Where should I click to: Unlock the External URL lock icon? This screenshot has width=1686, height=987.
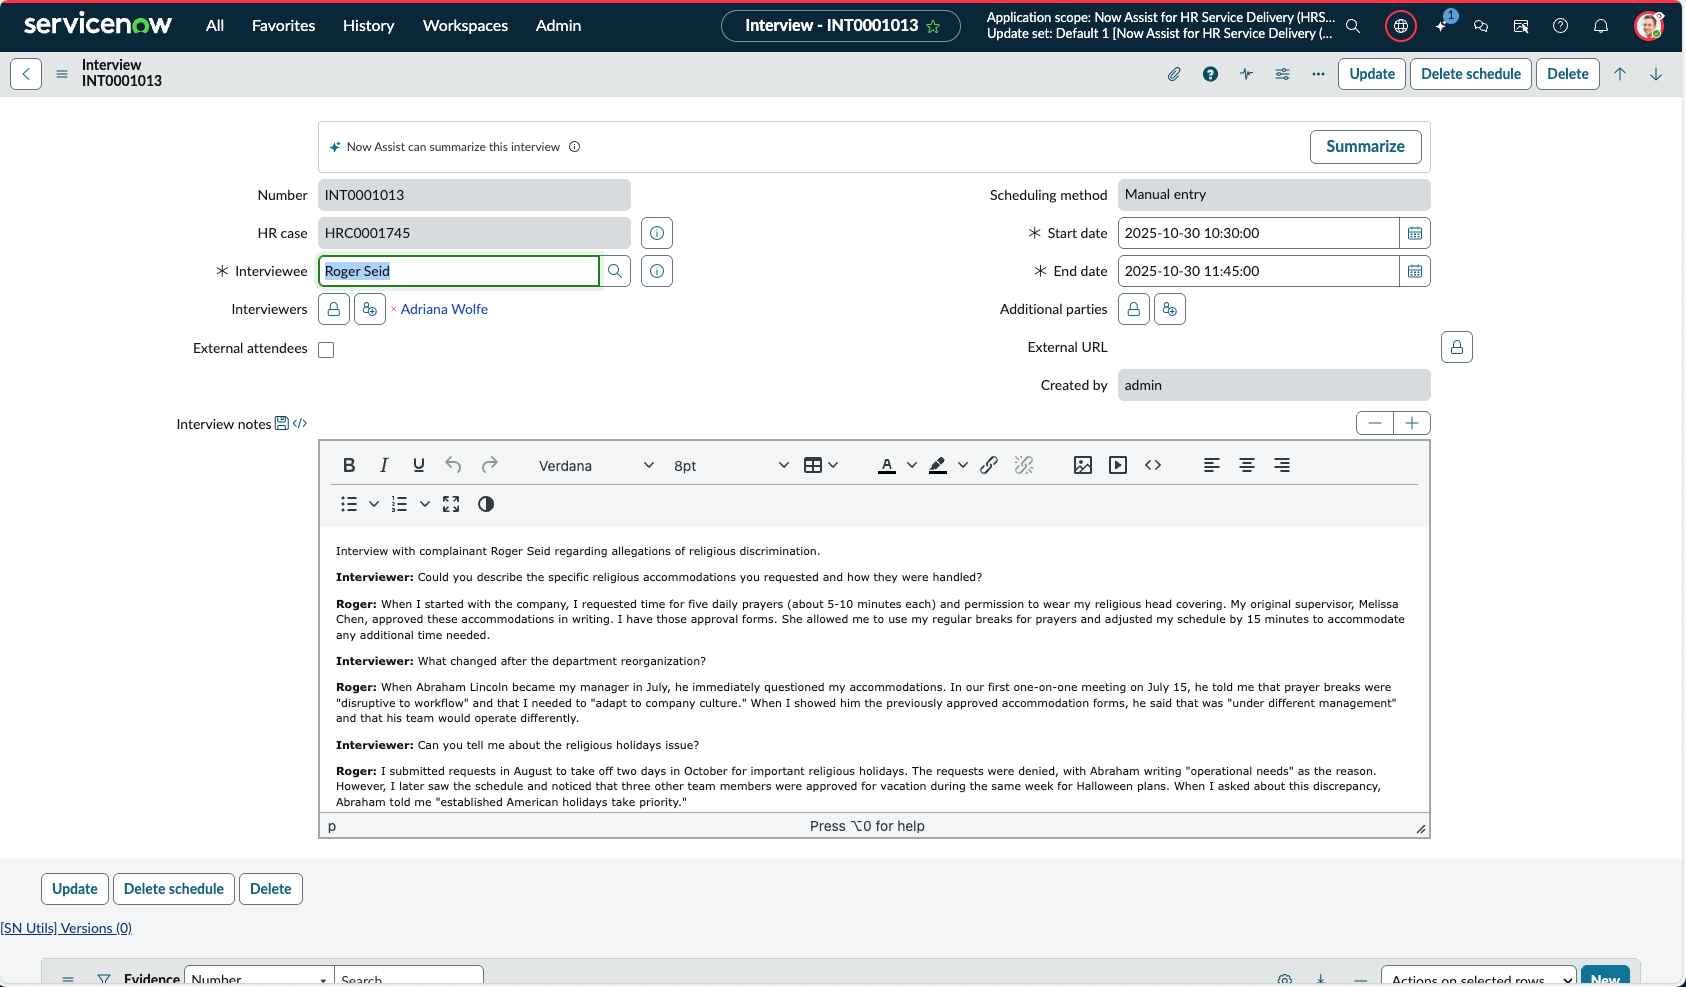(x=1457, y=347)
